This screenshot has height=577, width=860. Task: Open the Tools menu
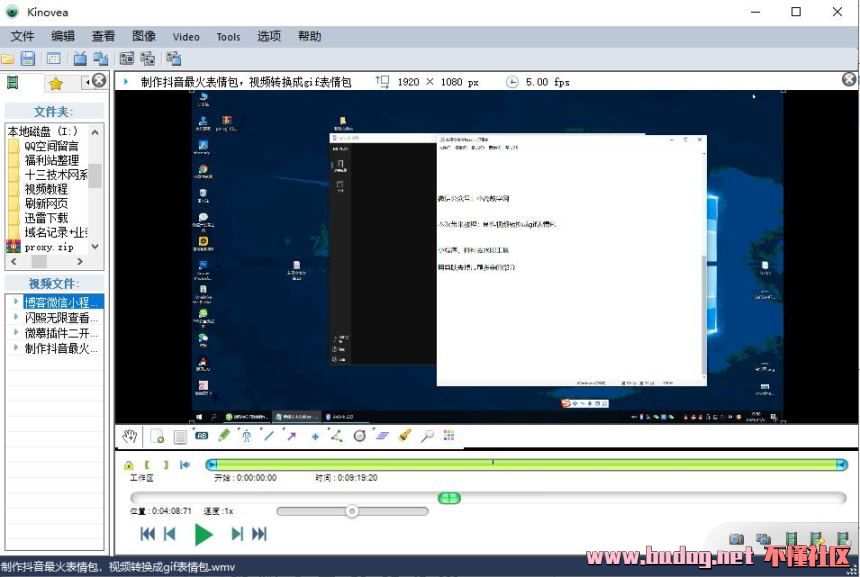pyautogui.click(x=228, y=37)
